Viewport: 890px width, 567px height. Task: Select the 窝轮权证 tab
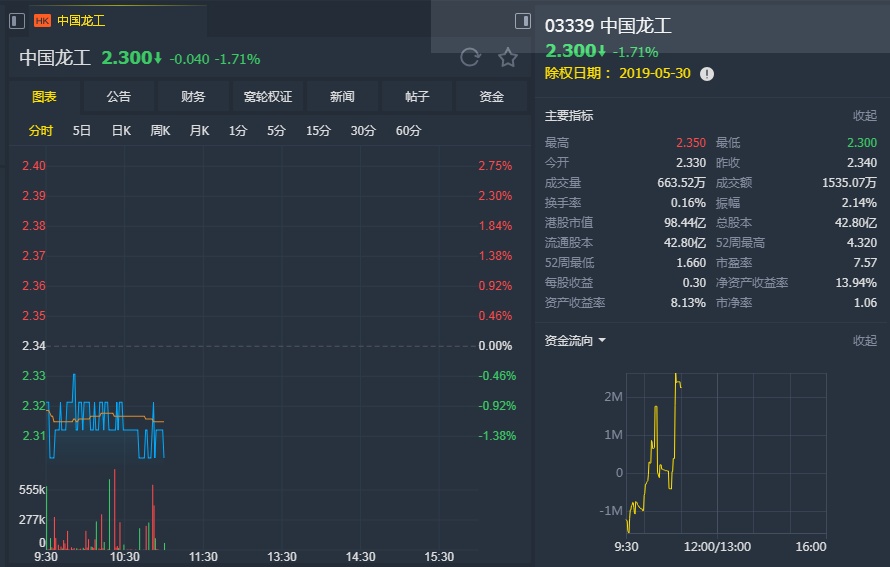pyautogui.click(x=268, y=97)
